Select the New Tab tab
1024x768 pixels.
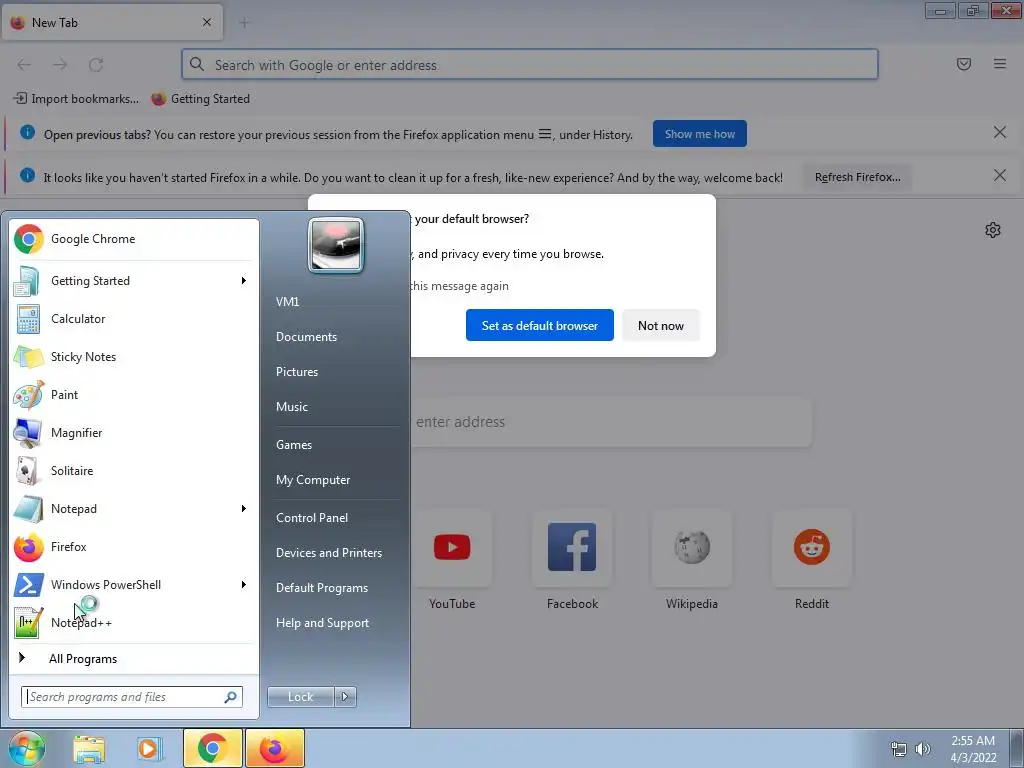click(112, 22)
